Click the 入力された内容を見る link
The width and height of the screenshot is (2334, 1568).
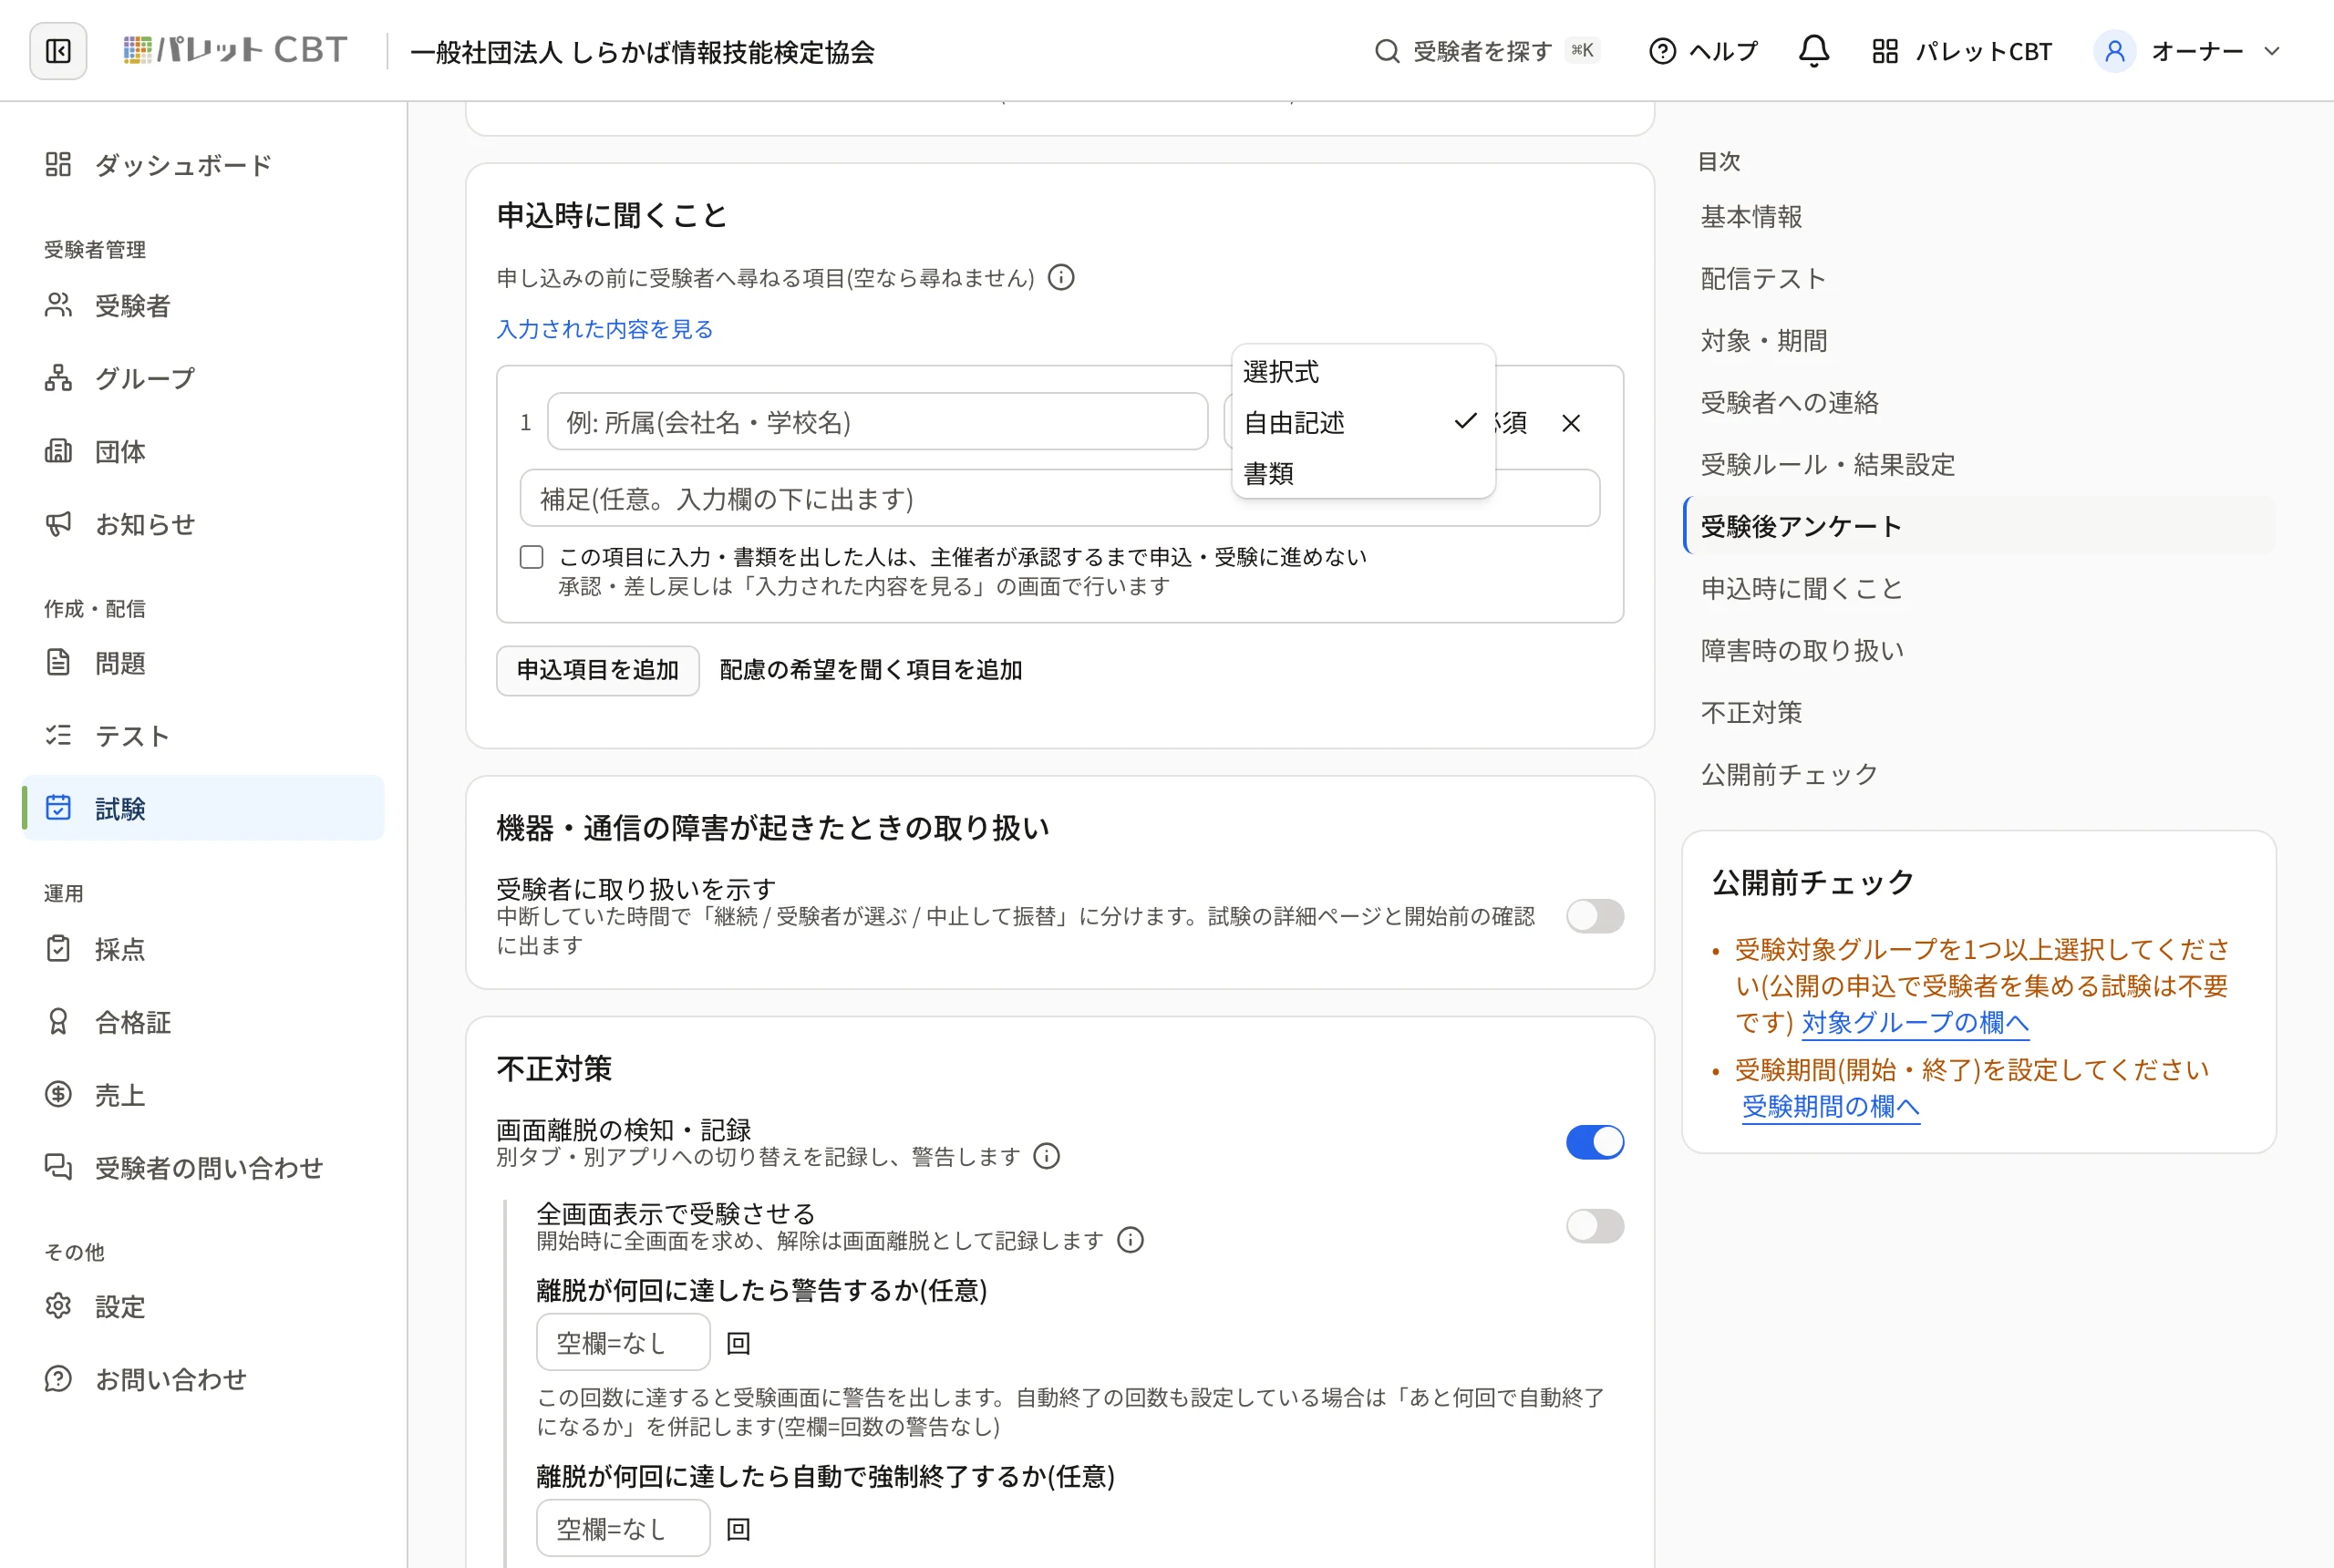605,329
